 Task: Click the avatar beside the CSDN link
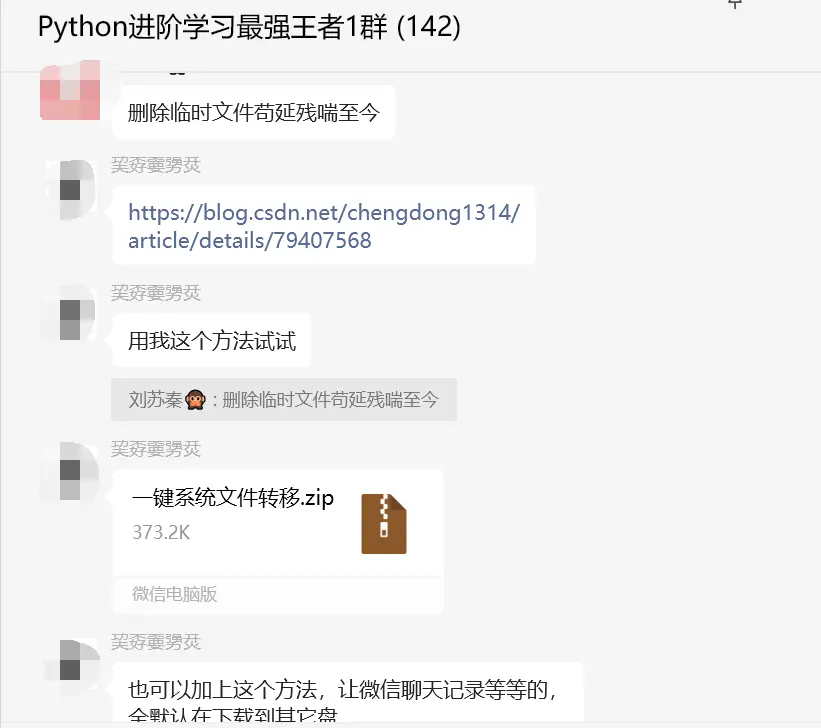point(70,190)
